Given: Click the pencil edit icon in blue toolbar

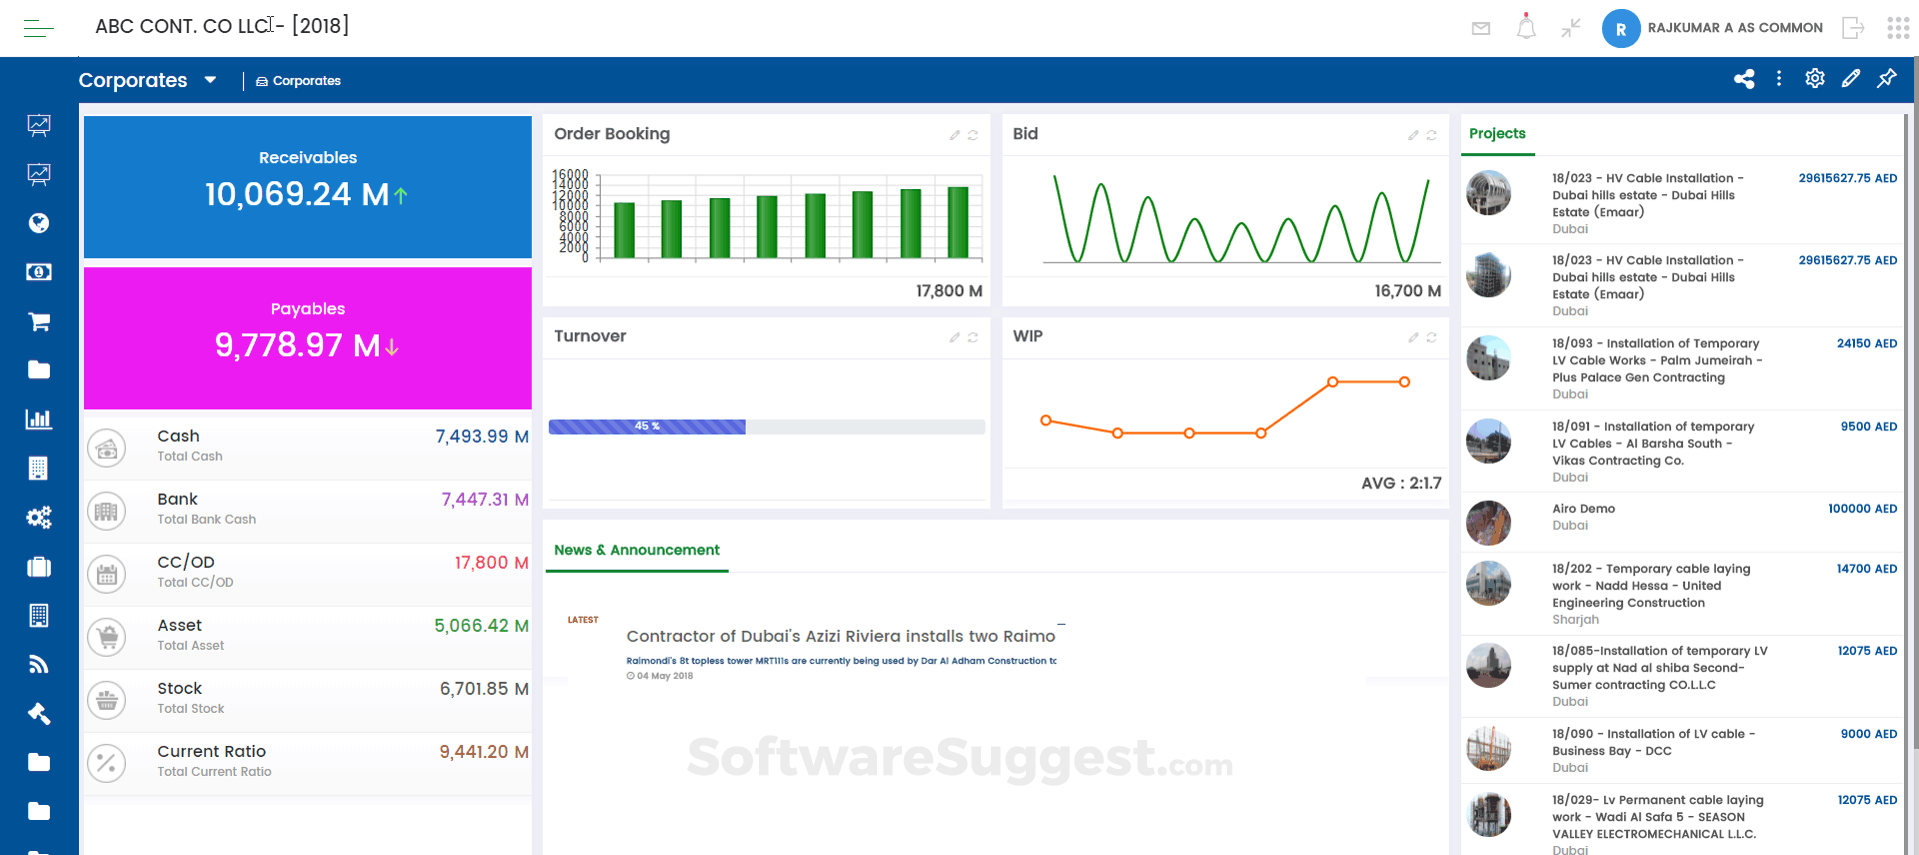Looking at the screenshot, I should (x=1851, y=78).
